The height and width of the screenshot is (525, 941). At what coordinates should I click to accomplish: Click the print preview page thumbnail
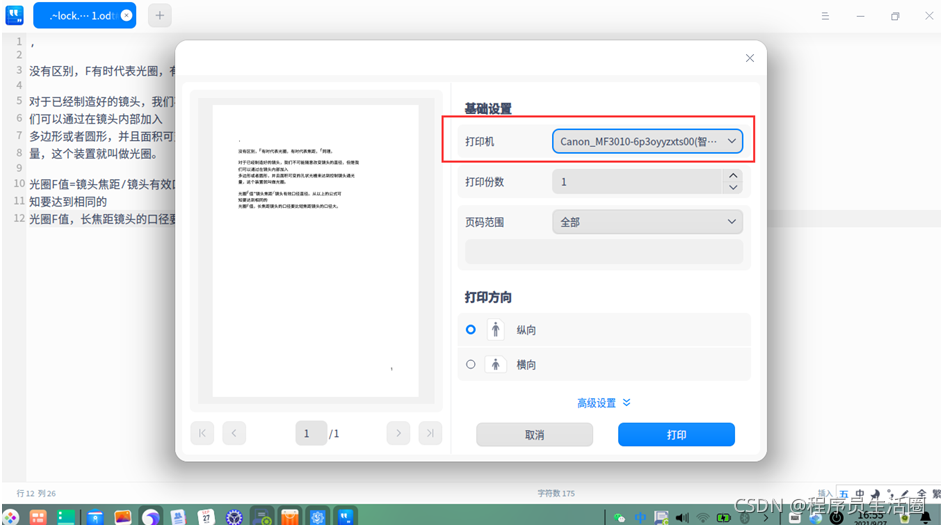pos(316,251)
